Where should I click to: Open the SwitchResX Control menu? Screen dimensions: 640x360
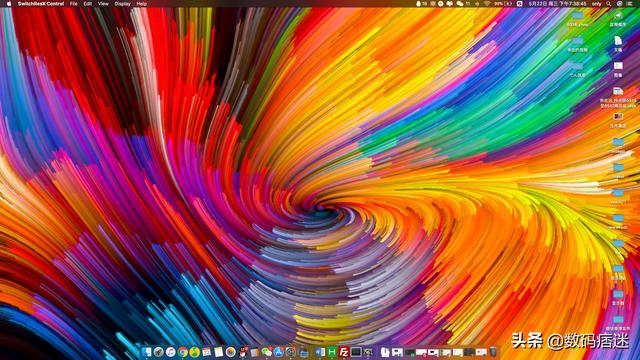41,4
